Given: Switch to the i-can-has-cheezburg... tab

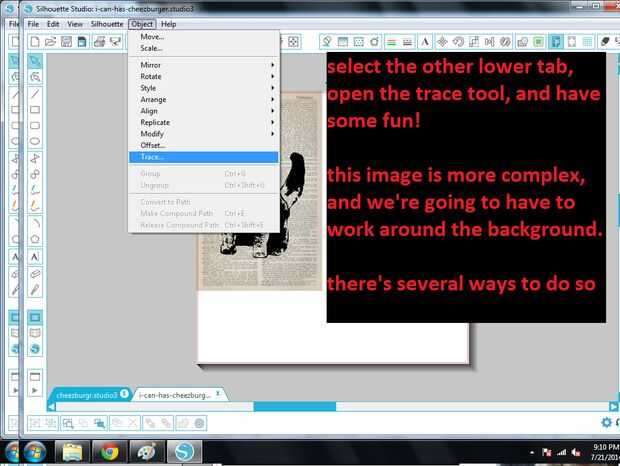Looking at the screenshot, I should point(175,395).
